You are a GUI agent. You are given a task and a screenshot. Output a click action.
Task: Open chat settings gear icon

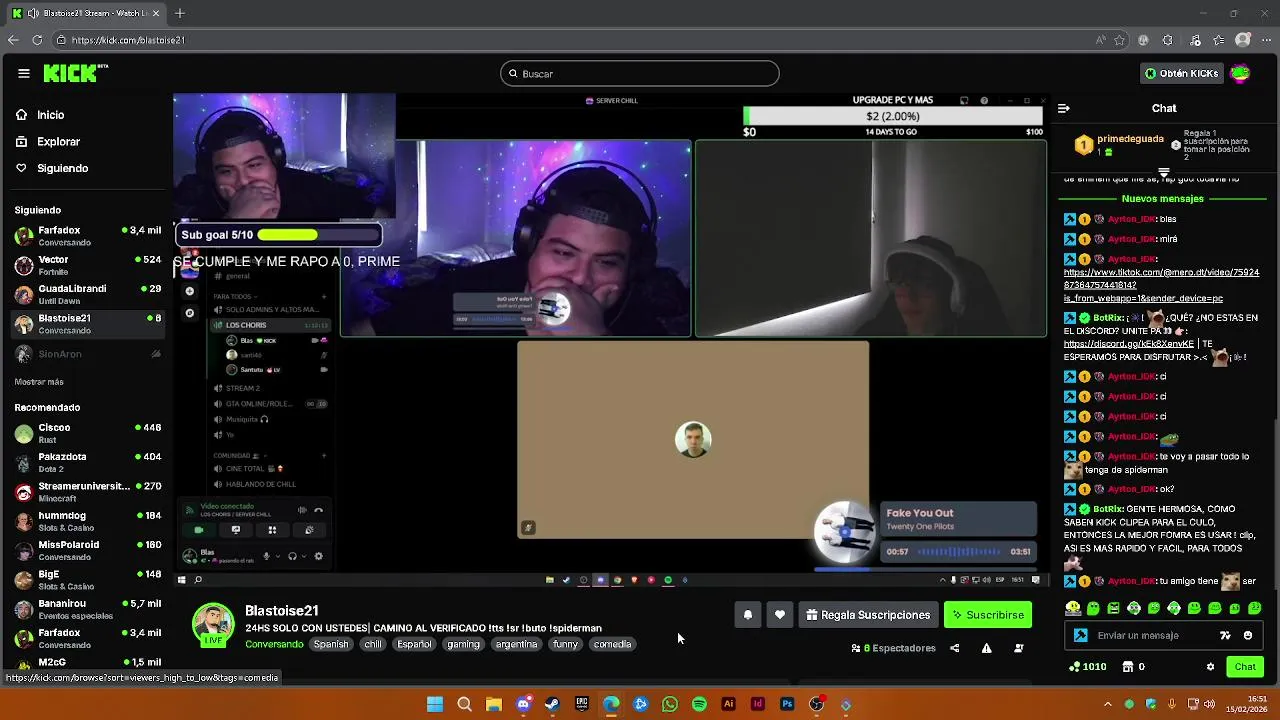coord(1210,667)
